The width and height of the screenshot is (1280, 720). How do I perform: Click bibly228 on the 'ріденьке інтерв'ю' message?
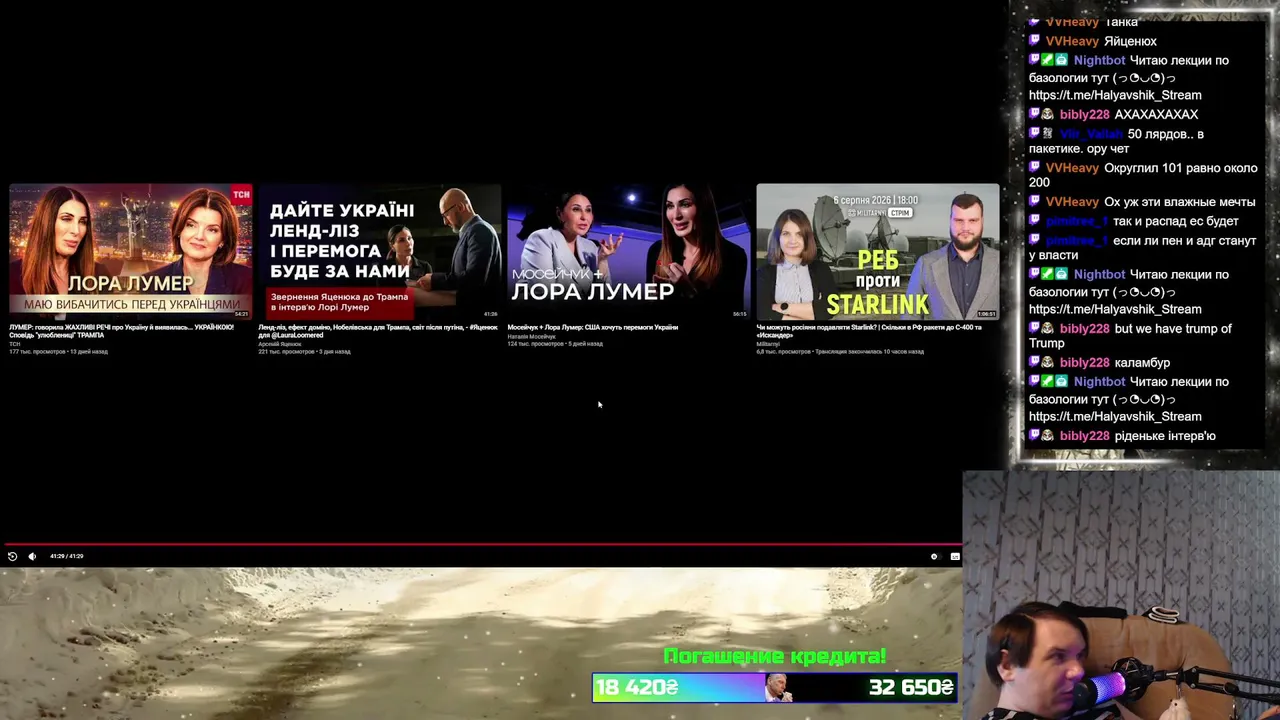(x=1084, y=436)
